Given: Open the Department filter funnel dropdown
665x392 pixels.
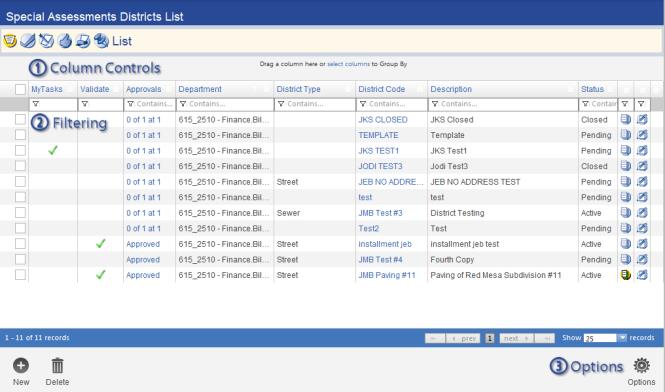Looking at the screenshot, I should [x=183, y=104].
